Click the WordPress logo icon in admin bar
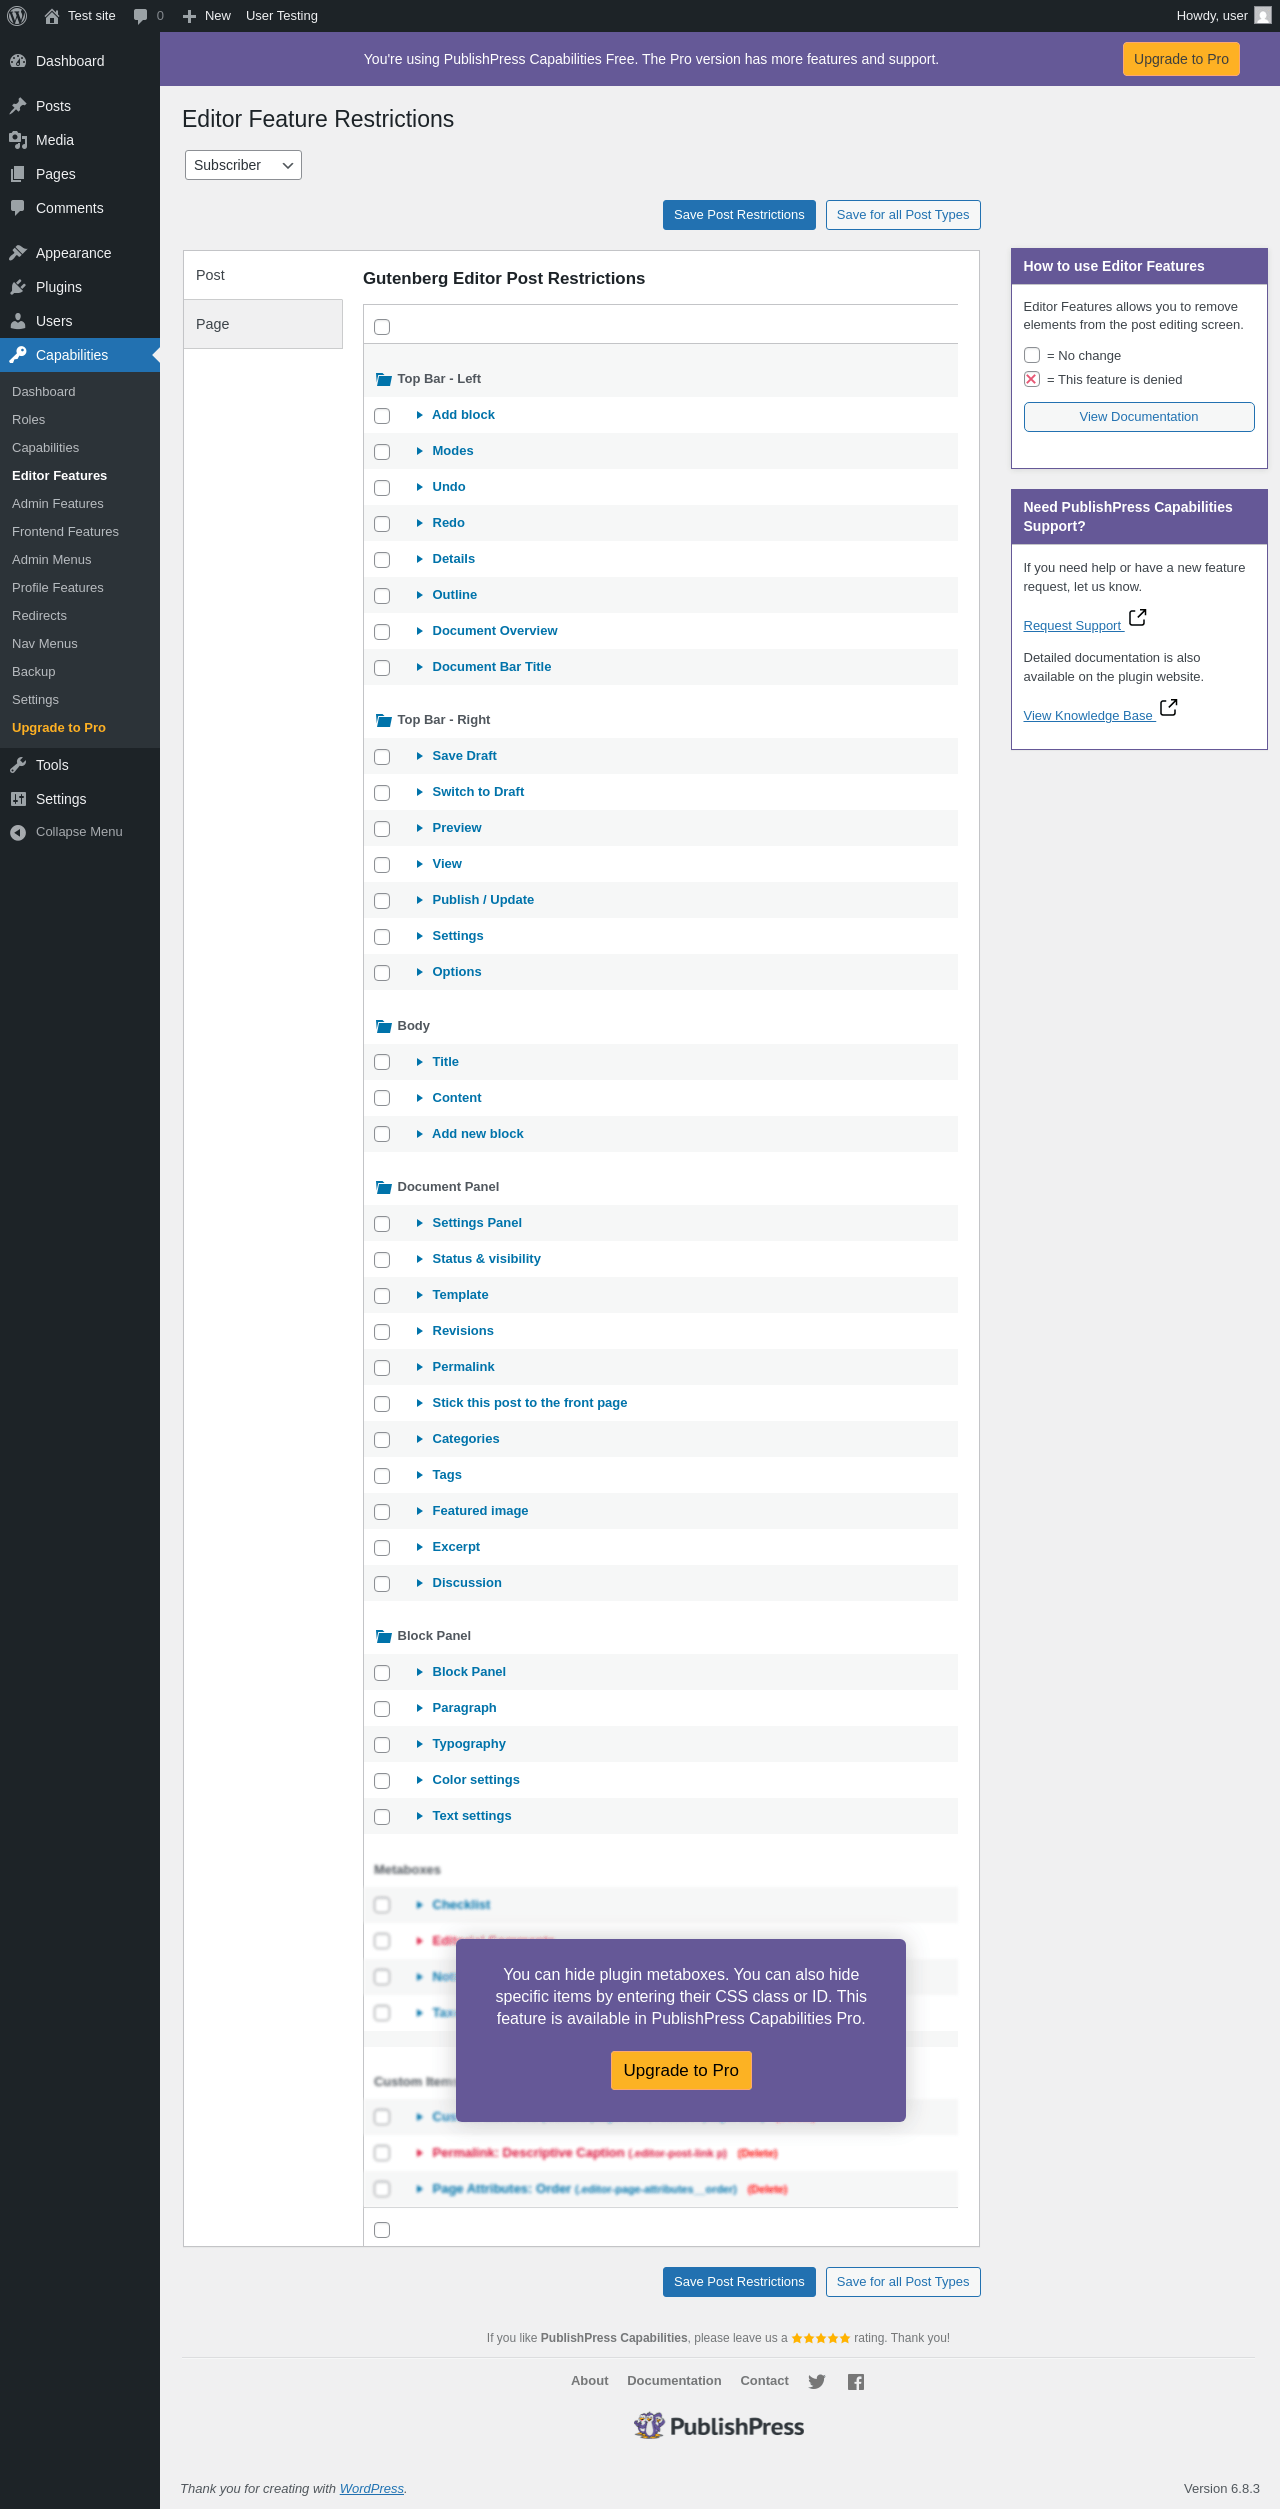Image resolution: width=1280 pixels, height=2509 pixels. pyautogui.click(x=17, y=16)
